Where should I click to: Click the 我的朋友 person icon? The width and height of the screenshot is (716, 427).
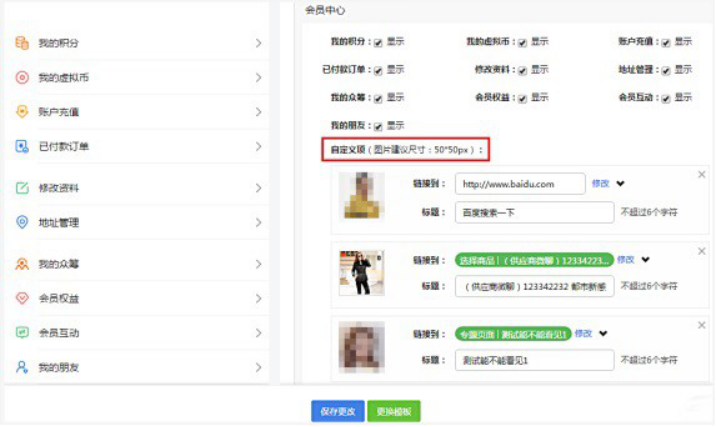(x=21, y=367)
